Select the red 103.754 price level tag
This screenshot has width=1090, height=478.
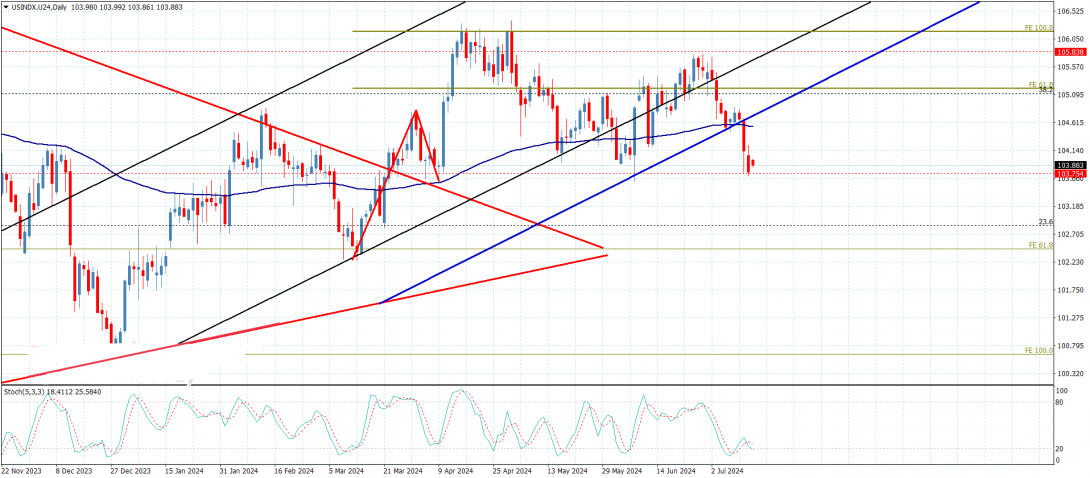point(1070,174)
